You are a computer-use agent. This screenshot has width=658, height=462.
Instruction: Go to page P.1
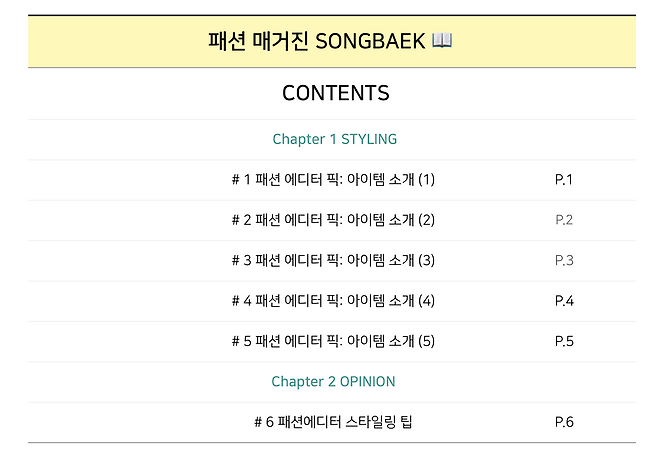click(564, 180)
